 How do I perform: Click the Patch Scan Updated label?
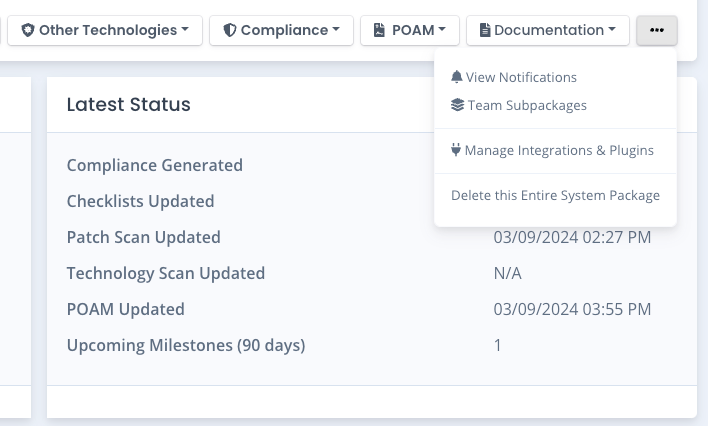coord(144,238)
